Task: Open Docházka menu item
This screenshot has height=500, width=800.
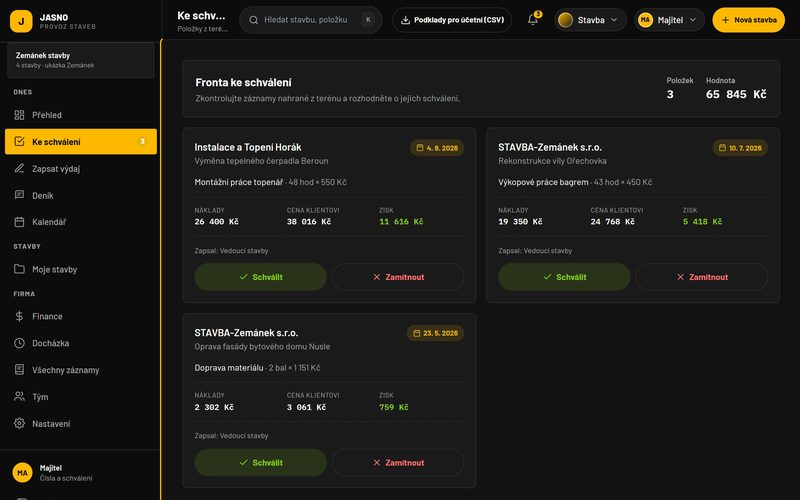Action: pos(81,343)
